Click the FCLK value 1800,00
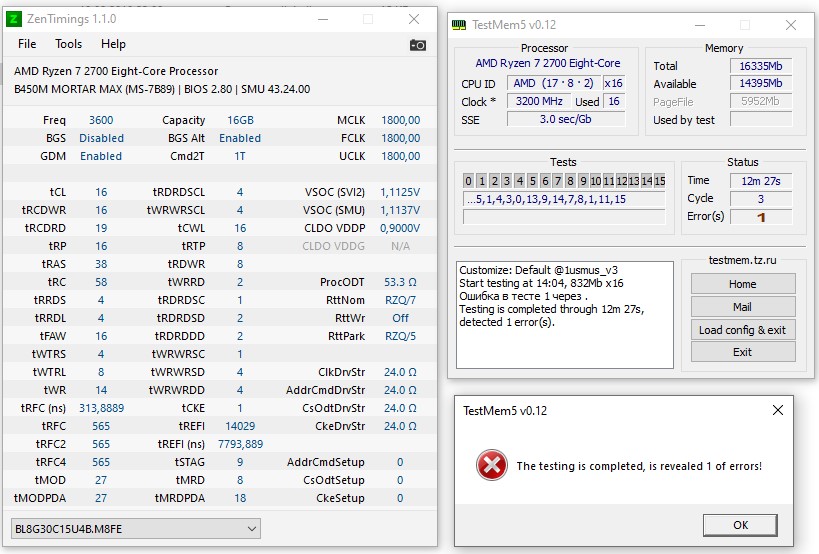This screenshot has height=554, width=819. click(401, 138)
